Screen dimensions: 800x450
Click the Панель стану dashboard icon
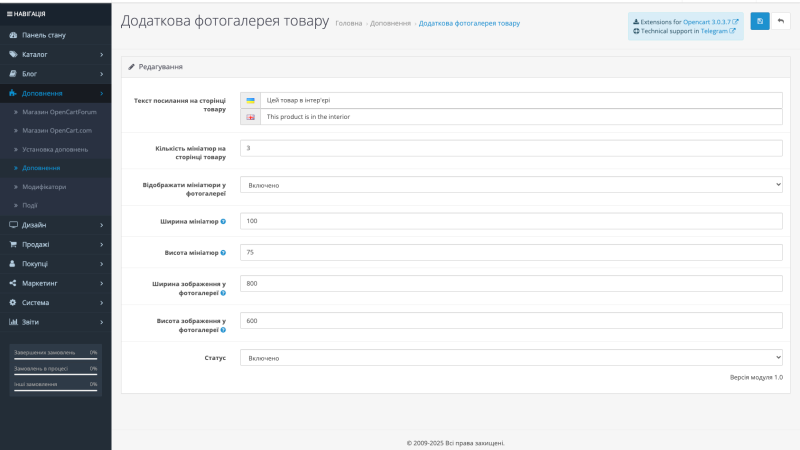[13, 35]
